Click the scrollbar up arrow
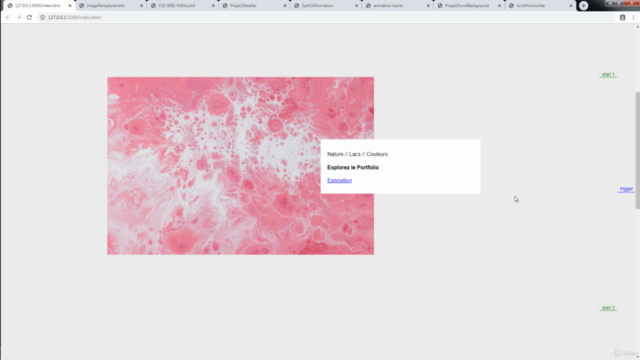Image resolution: width=640 pixels, height=360 pixels. [x=638, y=27]
